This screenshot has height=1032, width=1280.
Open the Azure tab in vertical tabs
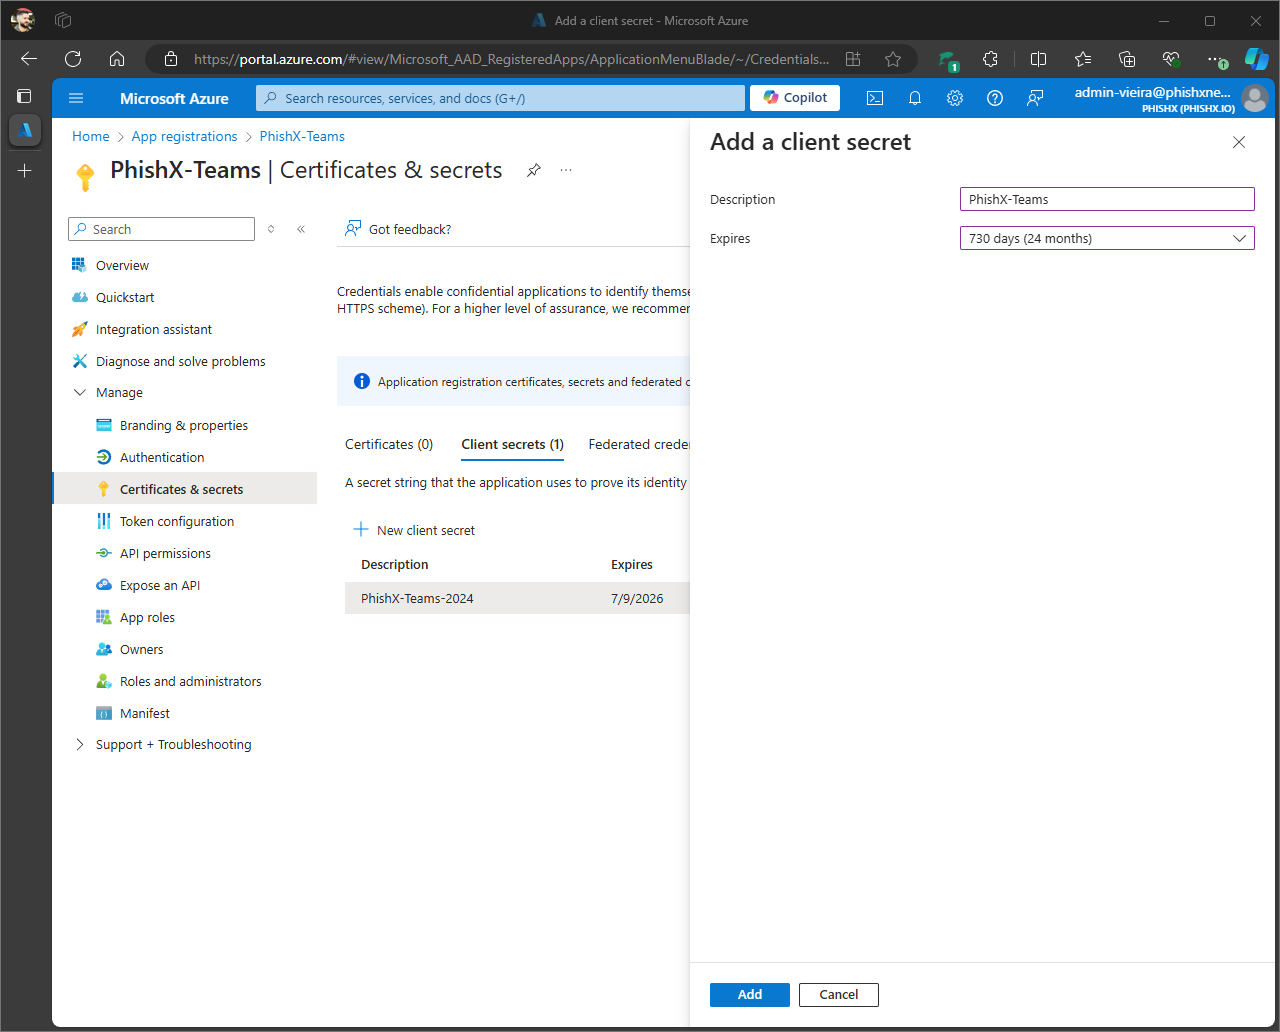click(25, 130)
